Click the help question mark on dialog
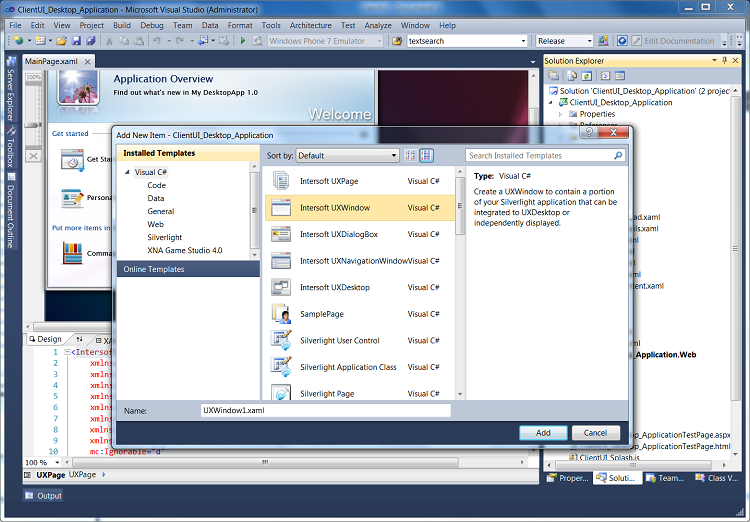 coord(590,132)
